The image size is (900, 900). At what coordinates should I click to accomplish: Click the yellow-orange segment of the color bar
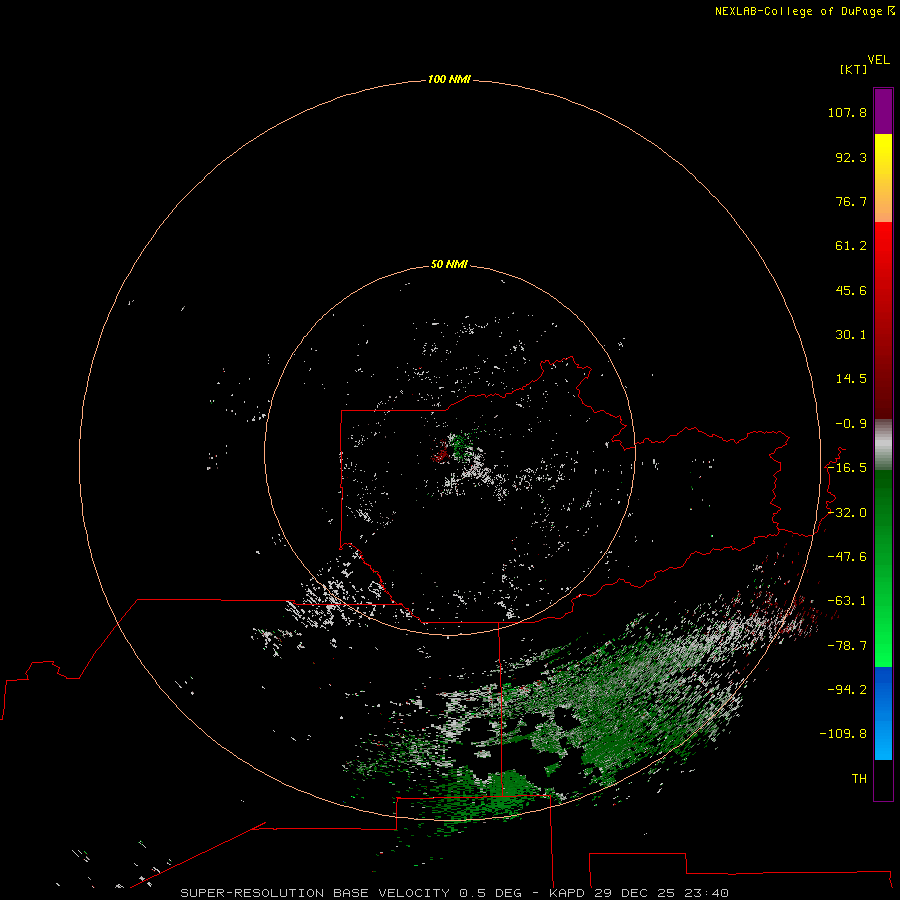[x=883, y=178]
